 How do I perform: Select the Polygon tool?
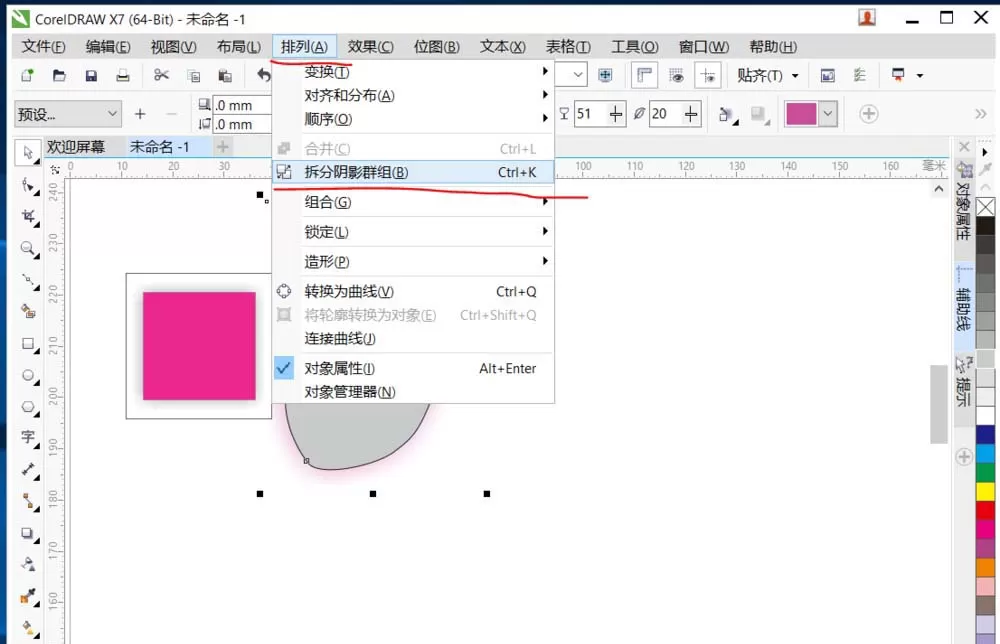pos(27,406)
